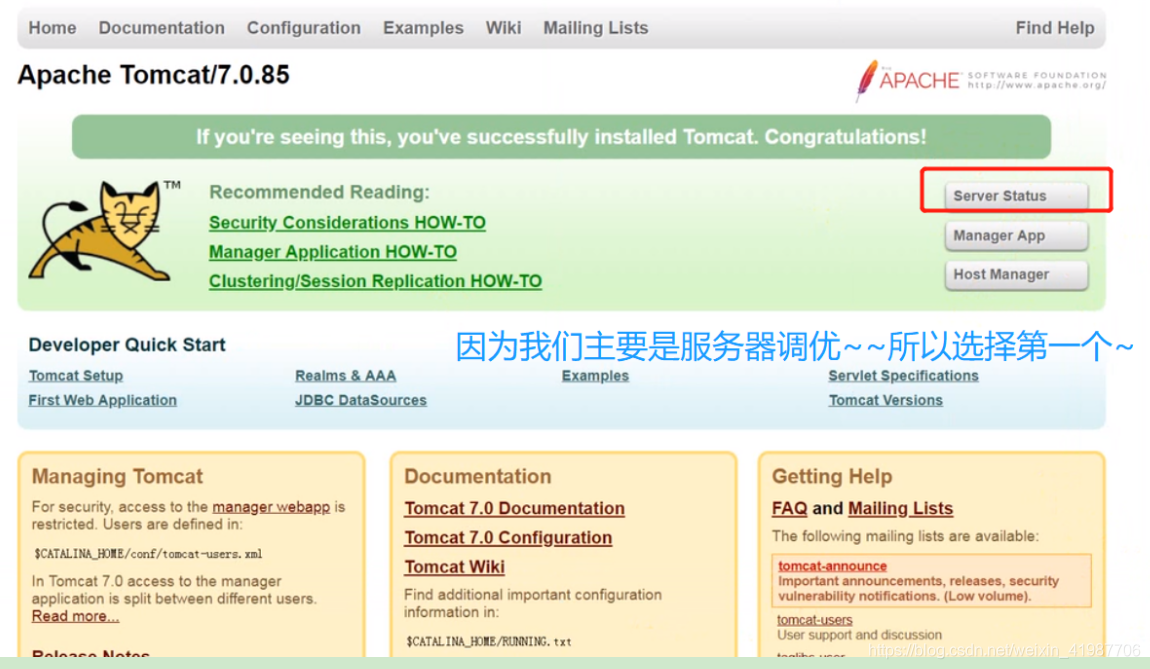The height and width of the screenshot is (669, 1150).
Task: Click the green Congratulations banner text
Action: pos(561,137)
